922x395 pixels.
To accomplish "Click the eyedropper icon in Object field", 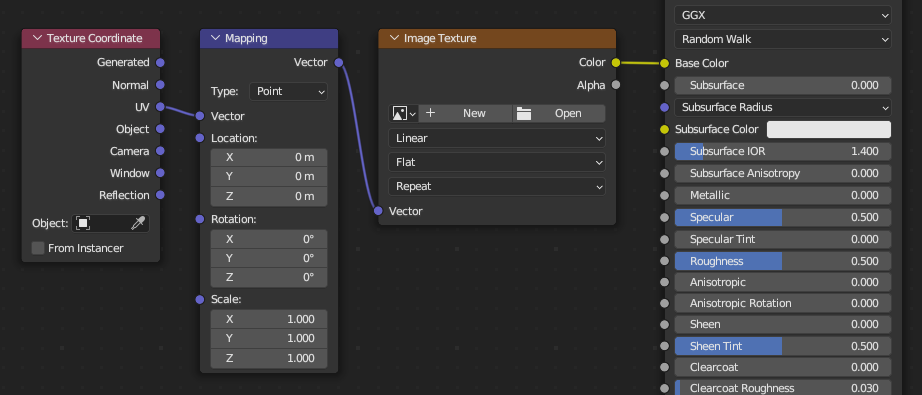I will pyautogui.click(x=138, y=223).
